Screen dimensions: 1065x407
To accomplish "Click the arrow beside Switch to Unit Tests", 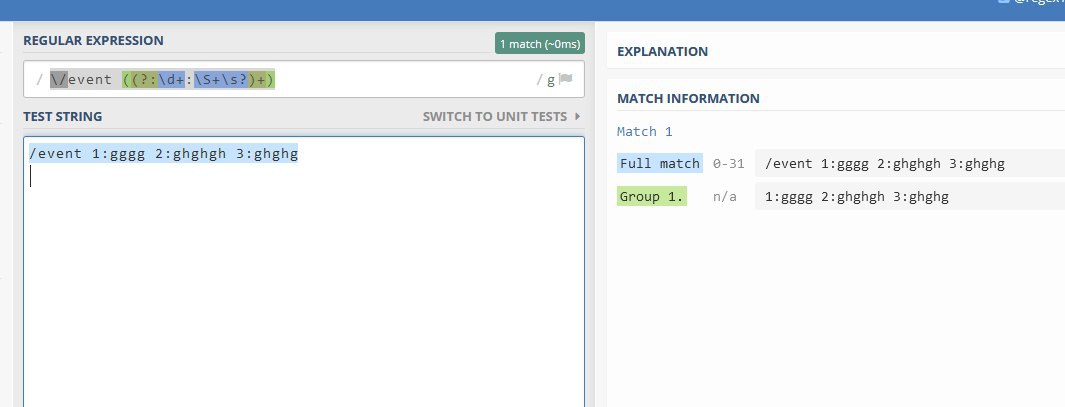I will click(x=577, y=117).
